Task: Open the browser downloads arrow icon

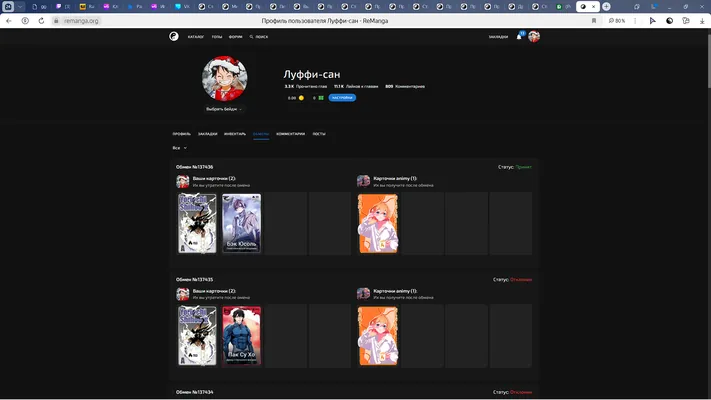Action: click(x=702, y=21)
